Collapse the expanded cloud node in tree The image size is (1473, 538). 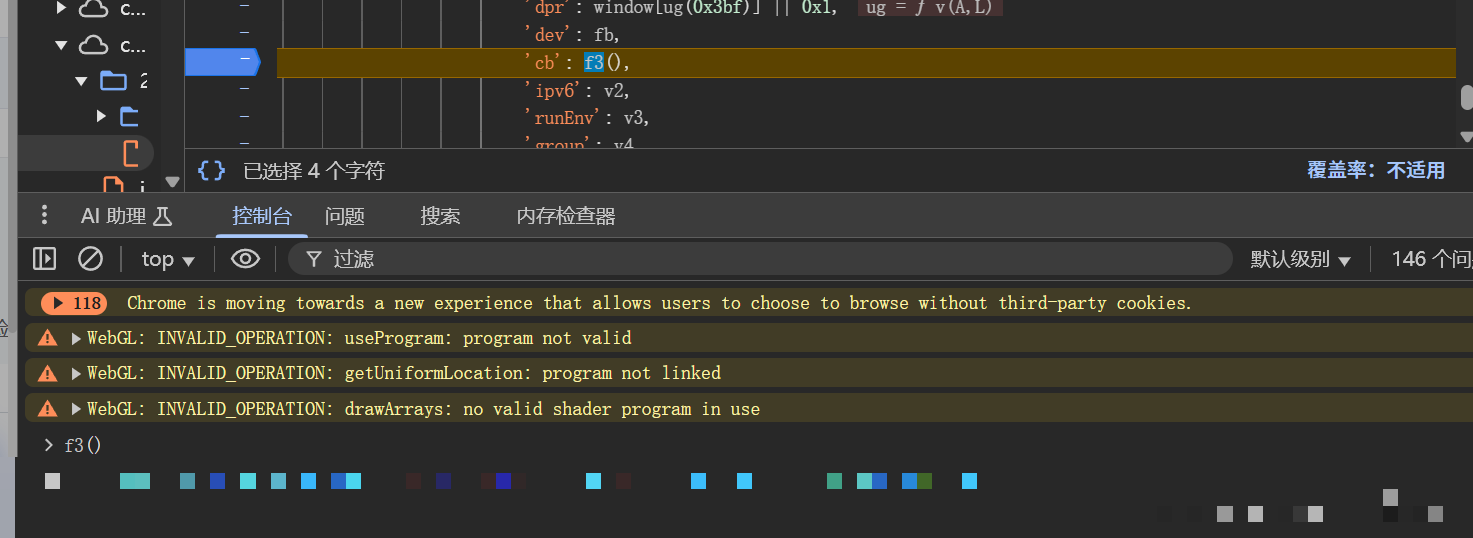pos(61,45)
